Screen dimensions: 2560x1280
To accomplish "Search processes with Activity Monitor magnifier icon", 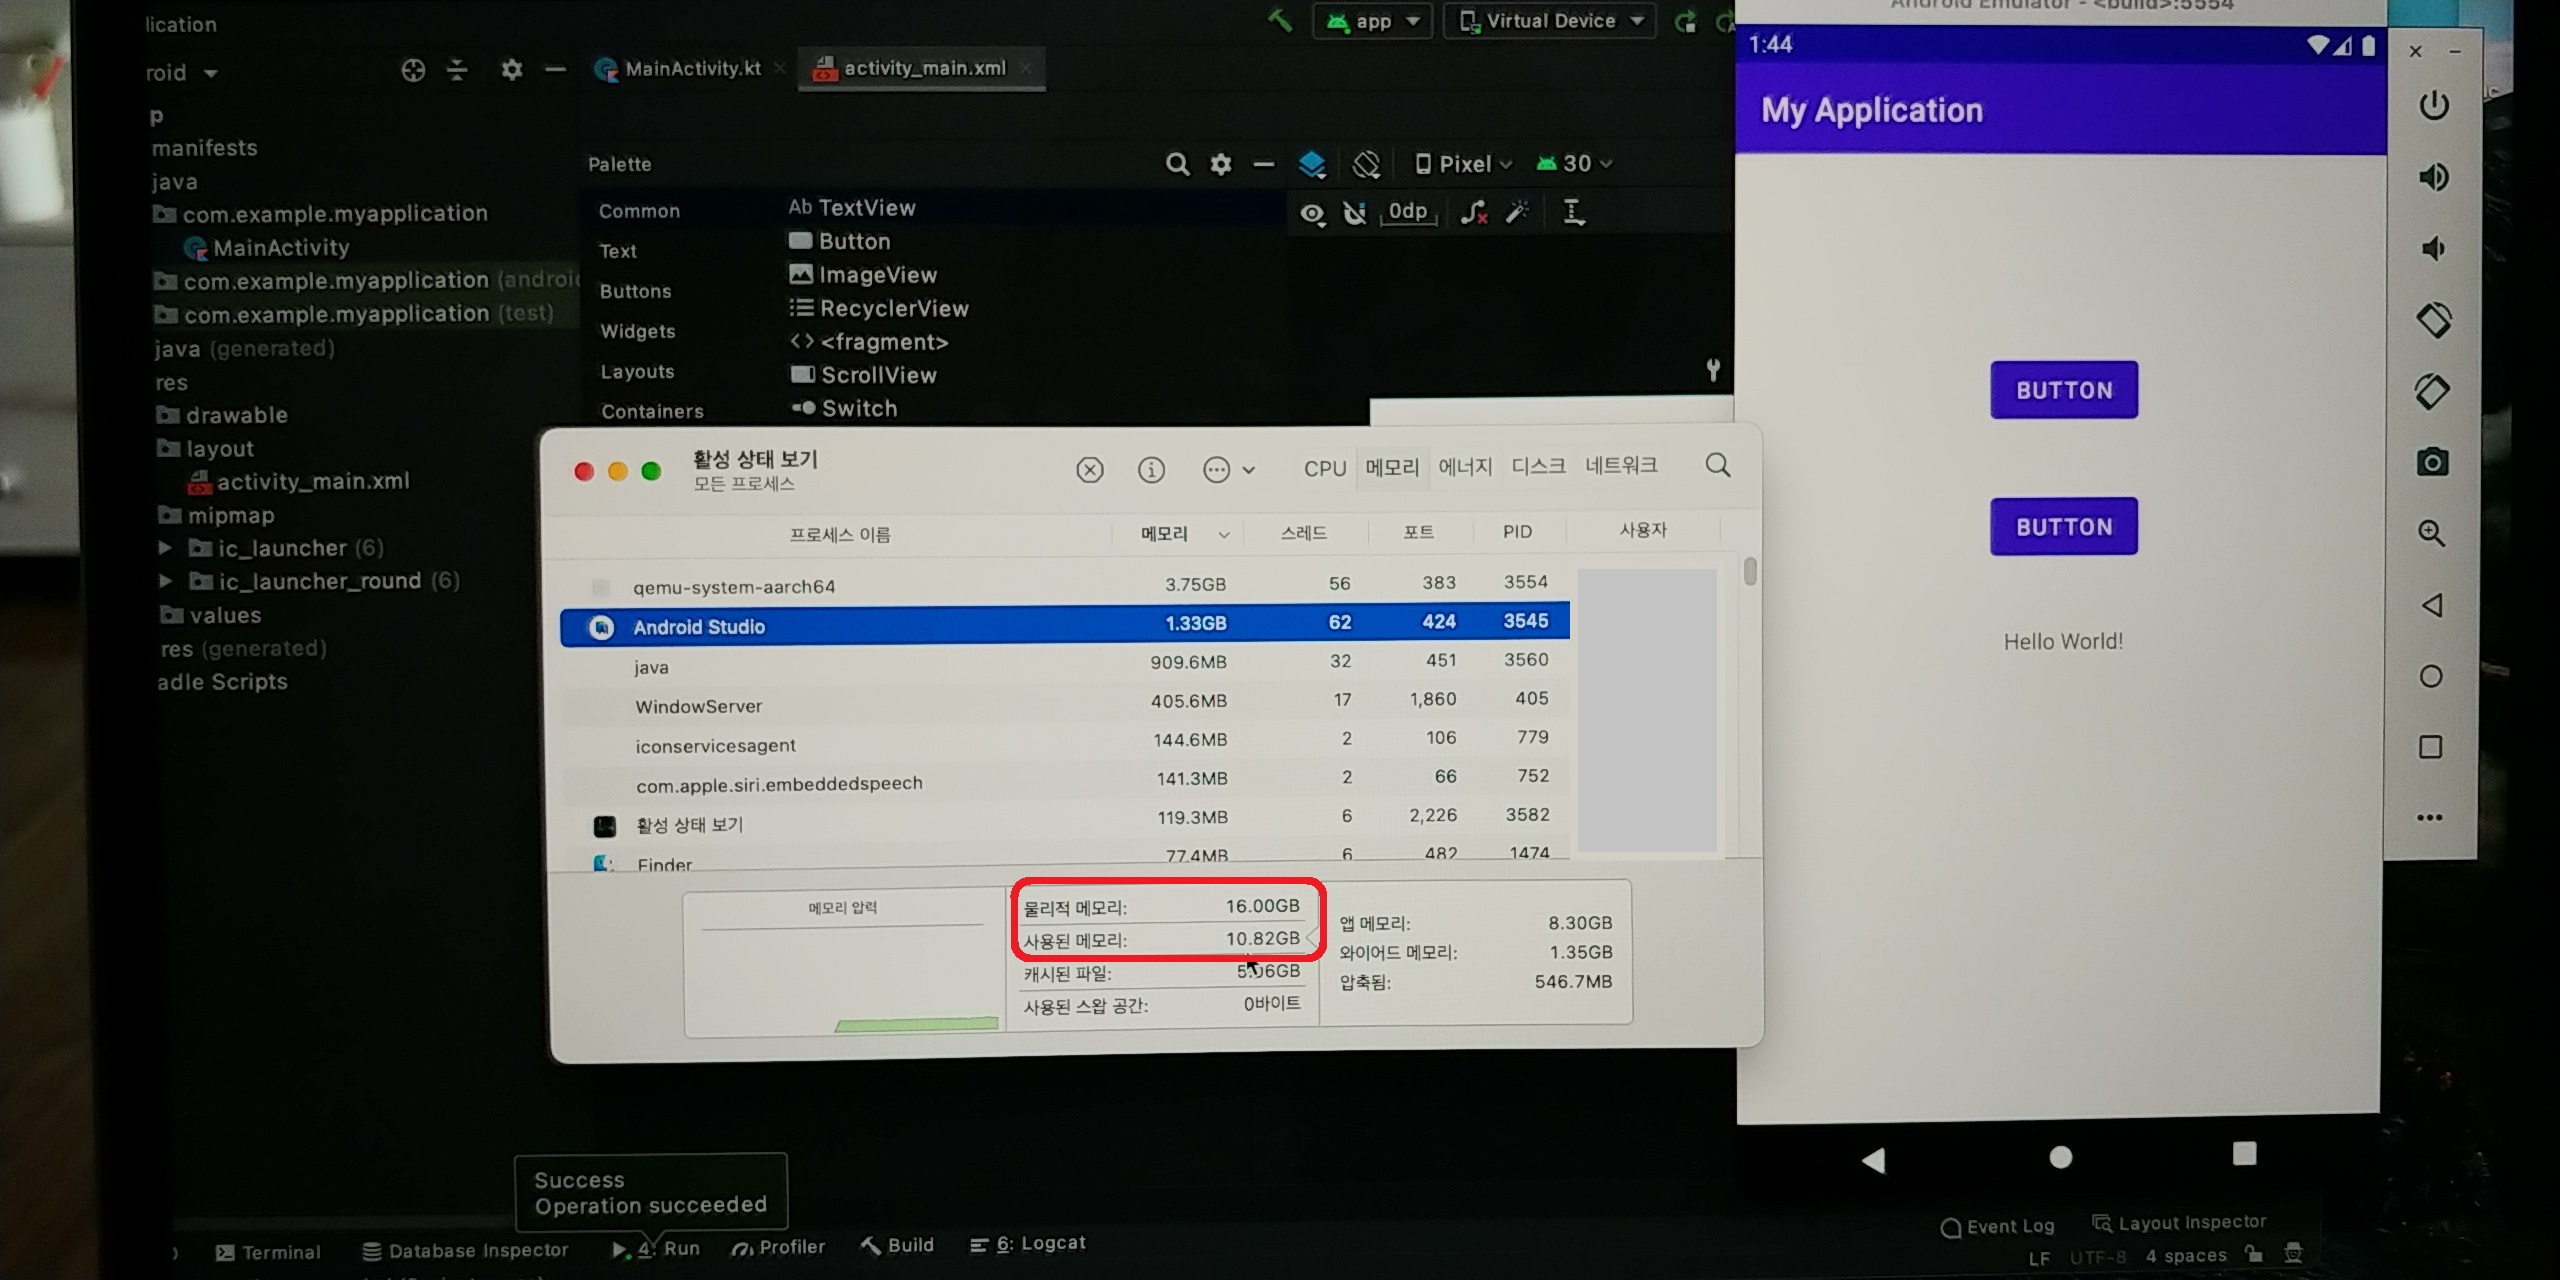I will tap(1718, 465).
